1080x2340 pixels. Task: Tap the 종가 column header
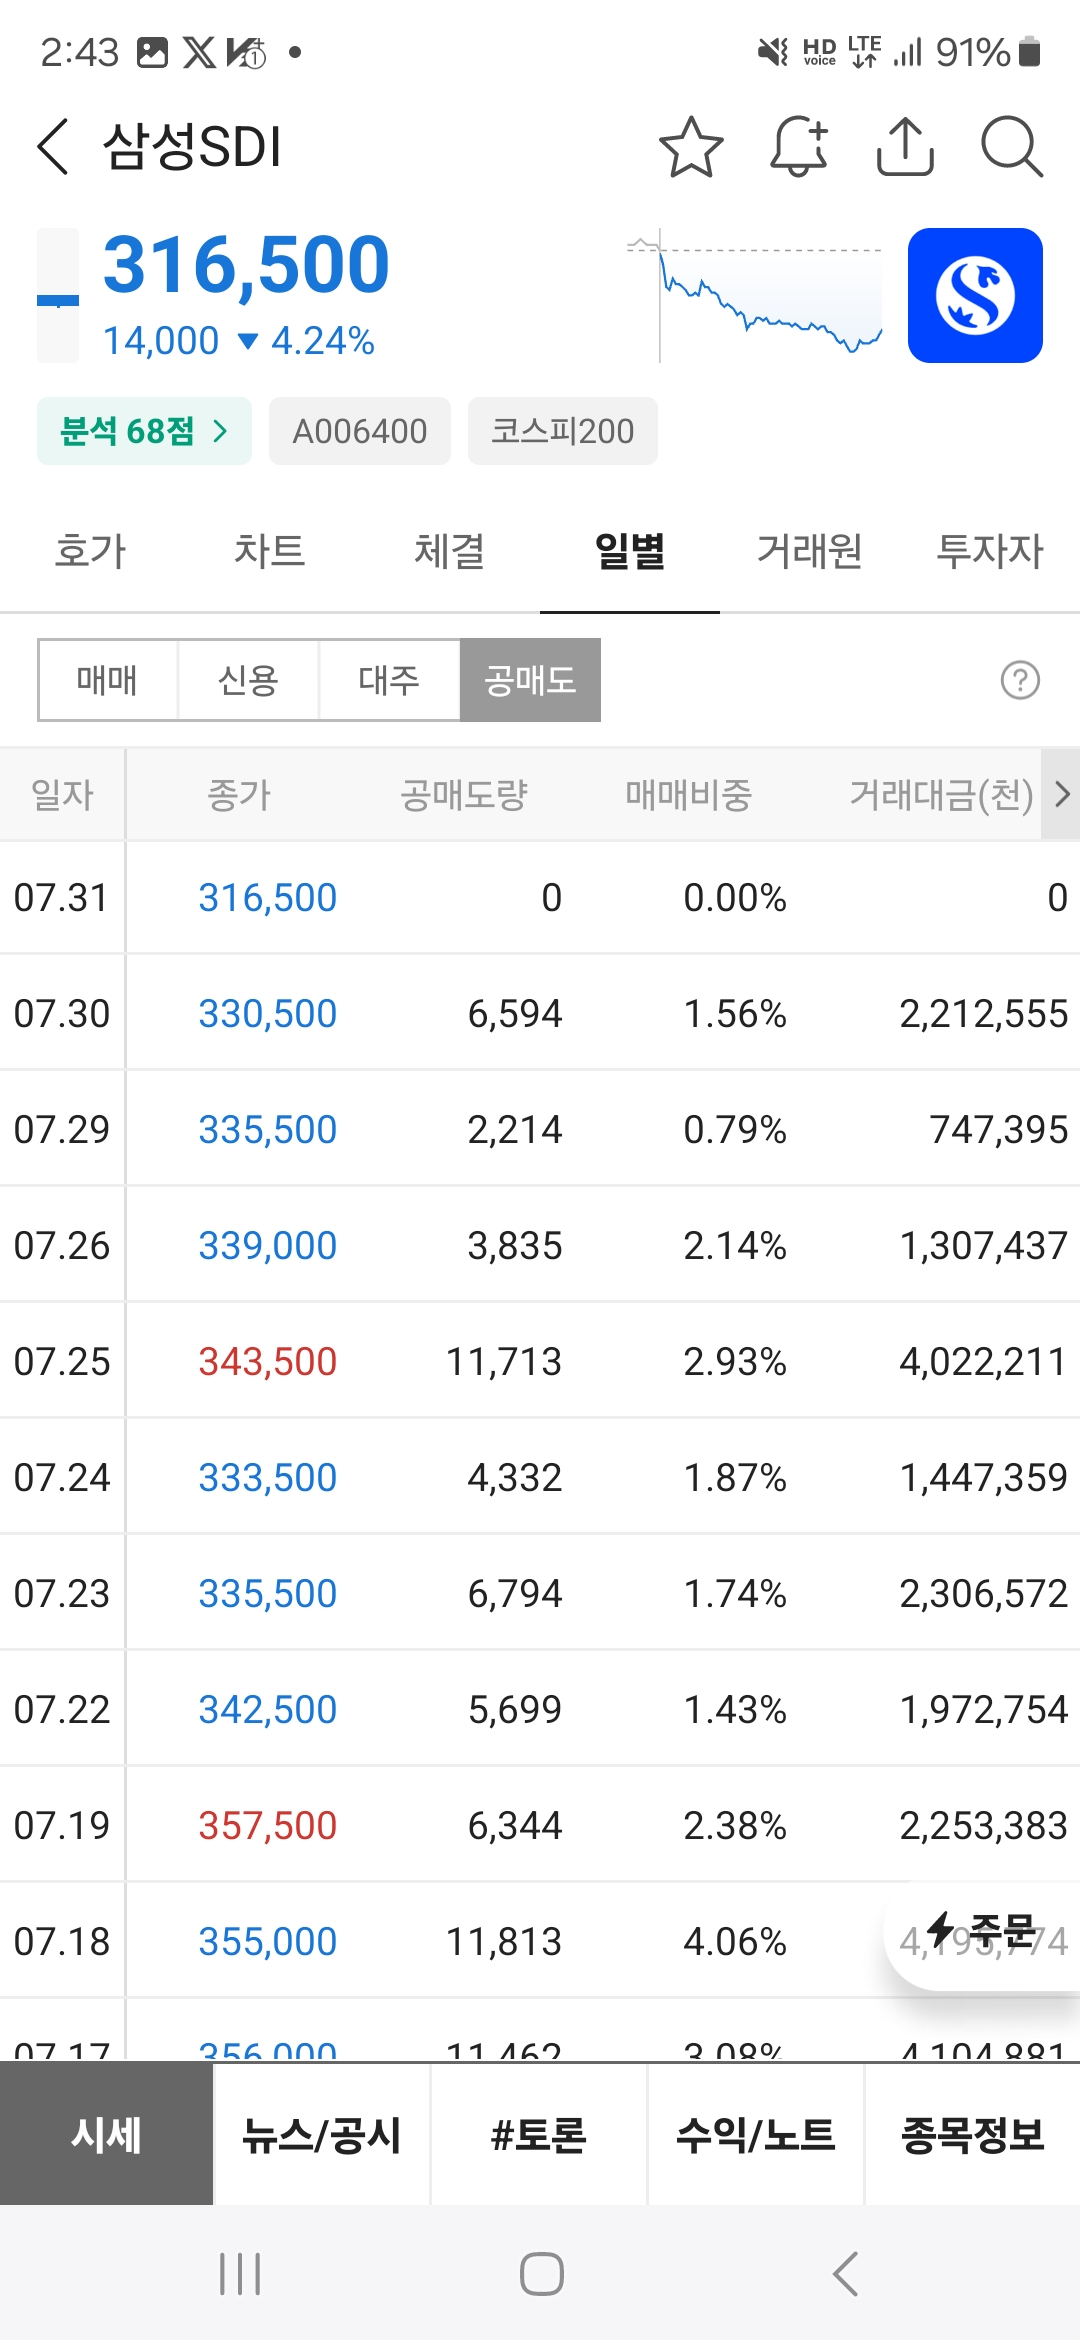238,795
